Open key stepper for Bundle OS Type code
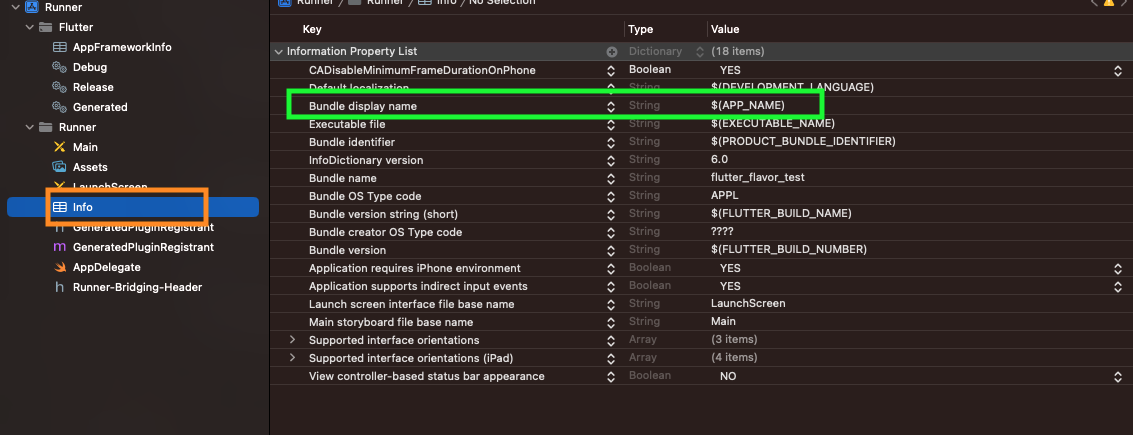 (x=611, y=197)
